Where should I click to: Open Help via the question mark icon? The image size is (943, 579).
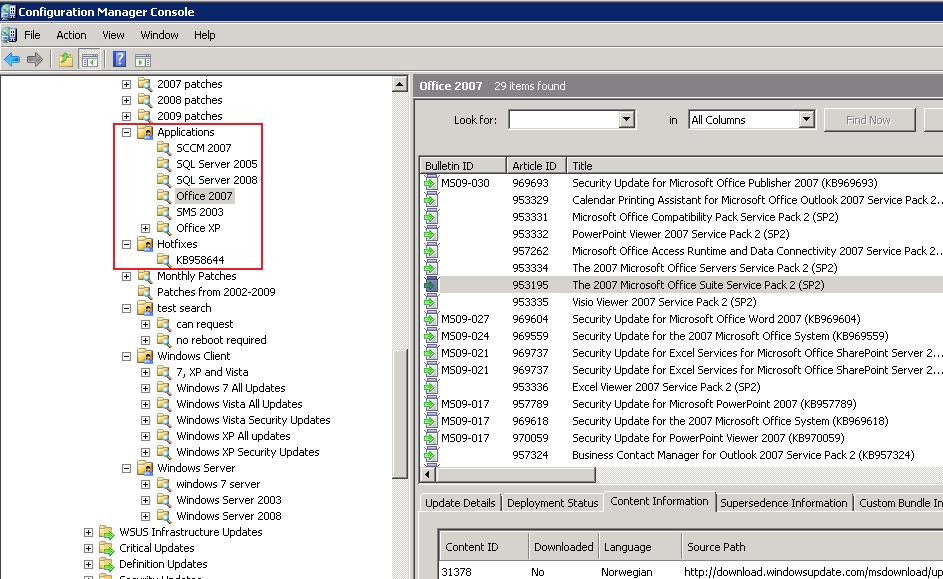tap(120, 59)
